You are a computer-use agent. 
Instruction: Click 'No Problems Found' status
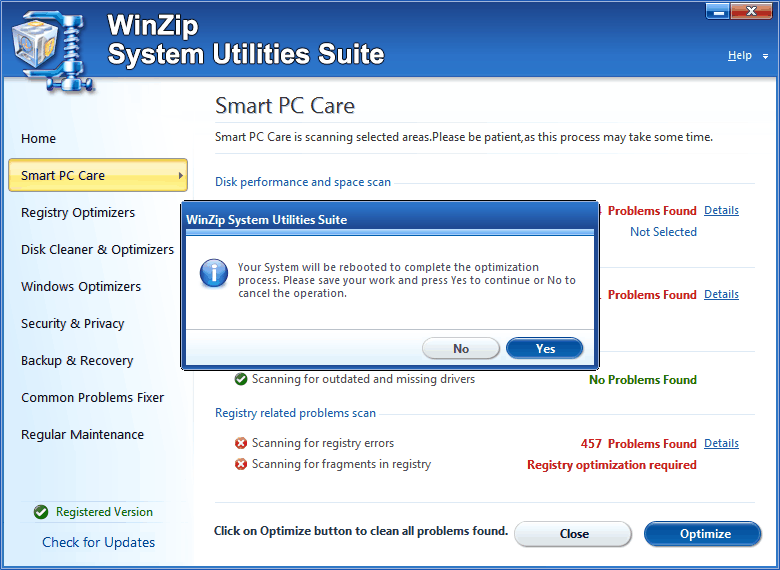(643, 380)
